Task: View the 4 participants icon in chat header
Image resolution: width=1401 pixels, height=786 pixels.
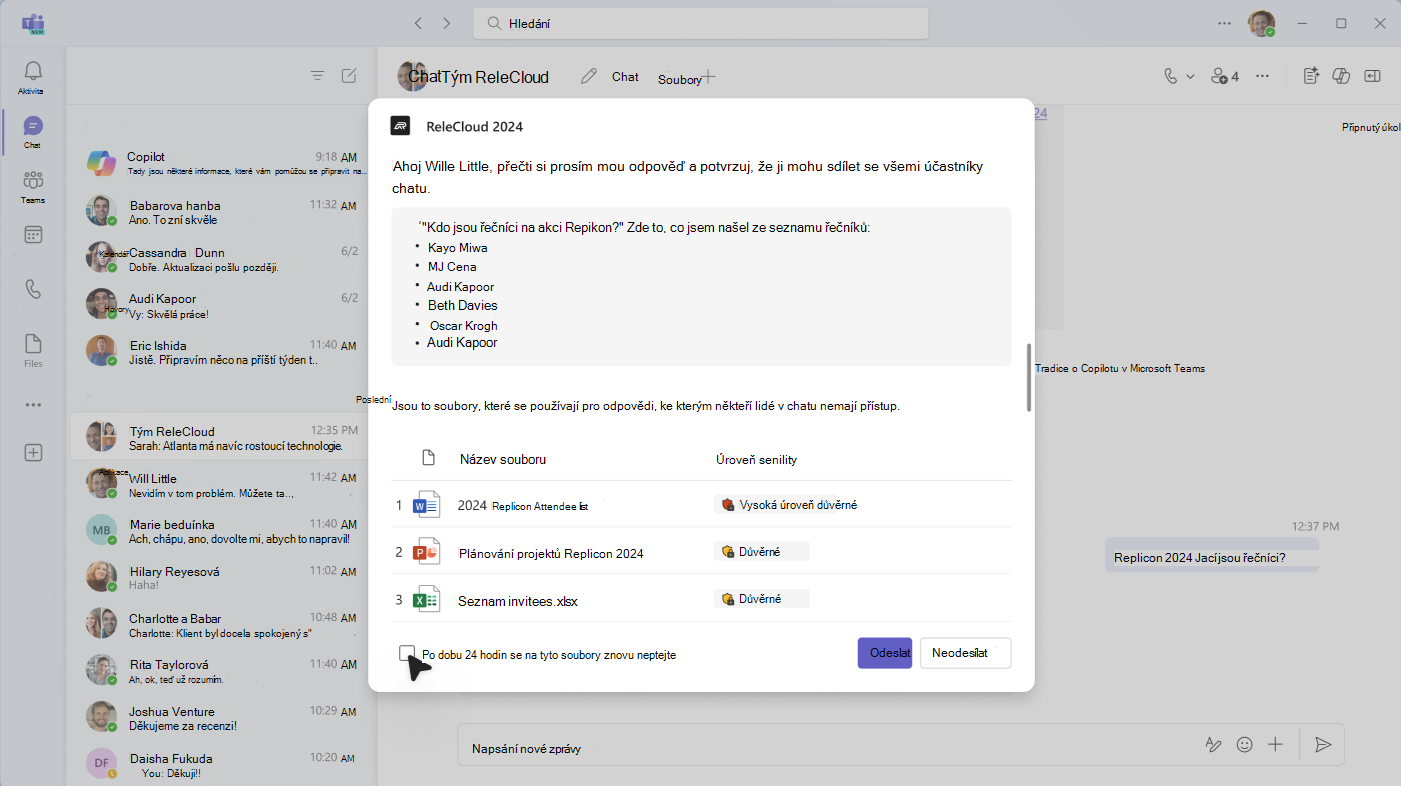Action: tap(1225, 76)
